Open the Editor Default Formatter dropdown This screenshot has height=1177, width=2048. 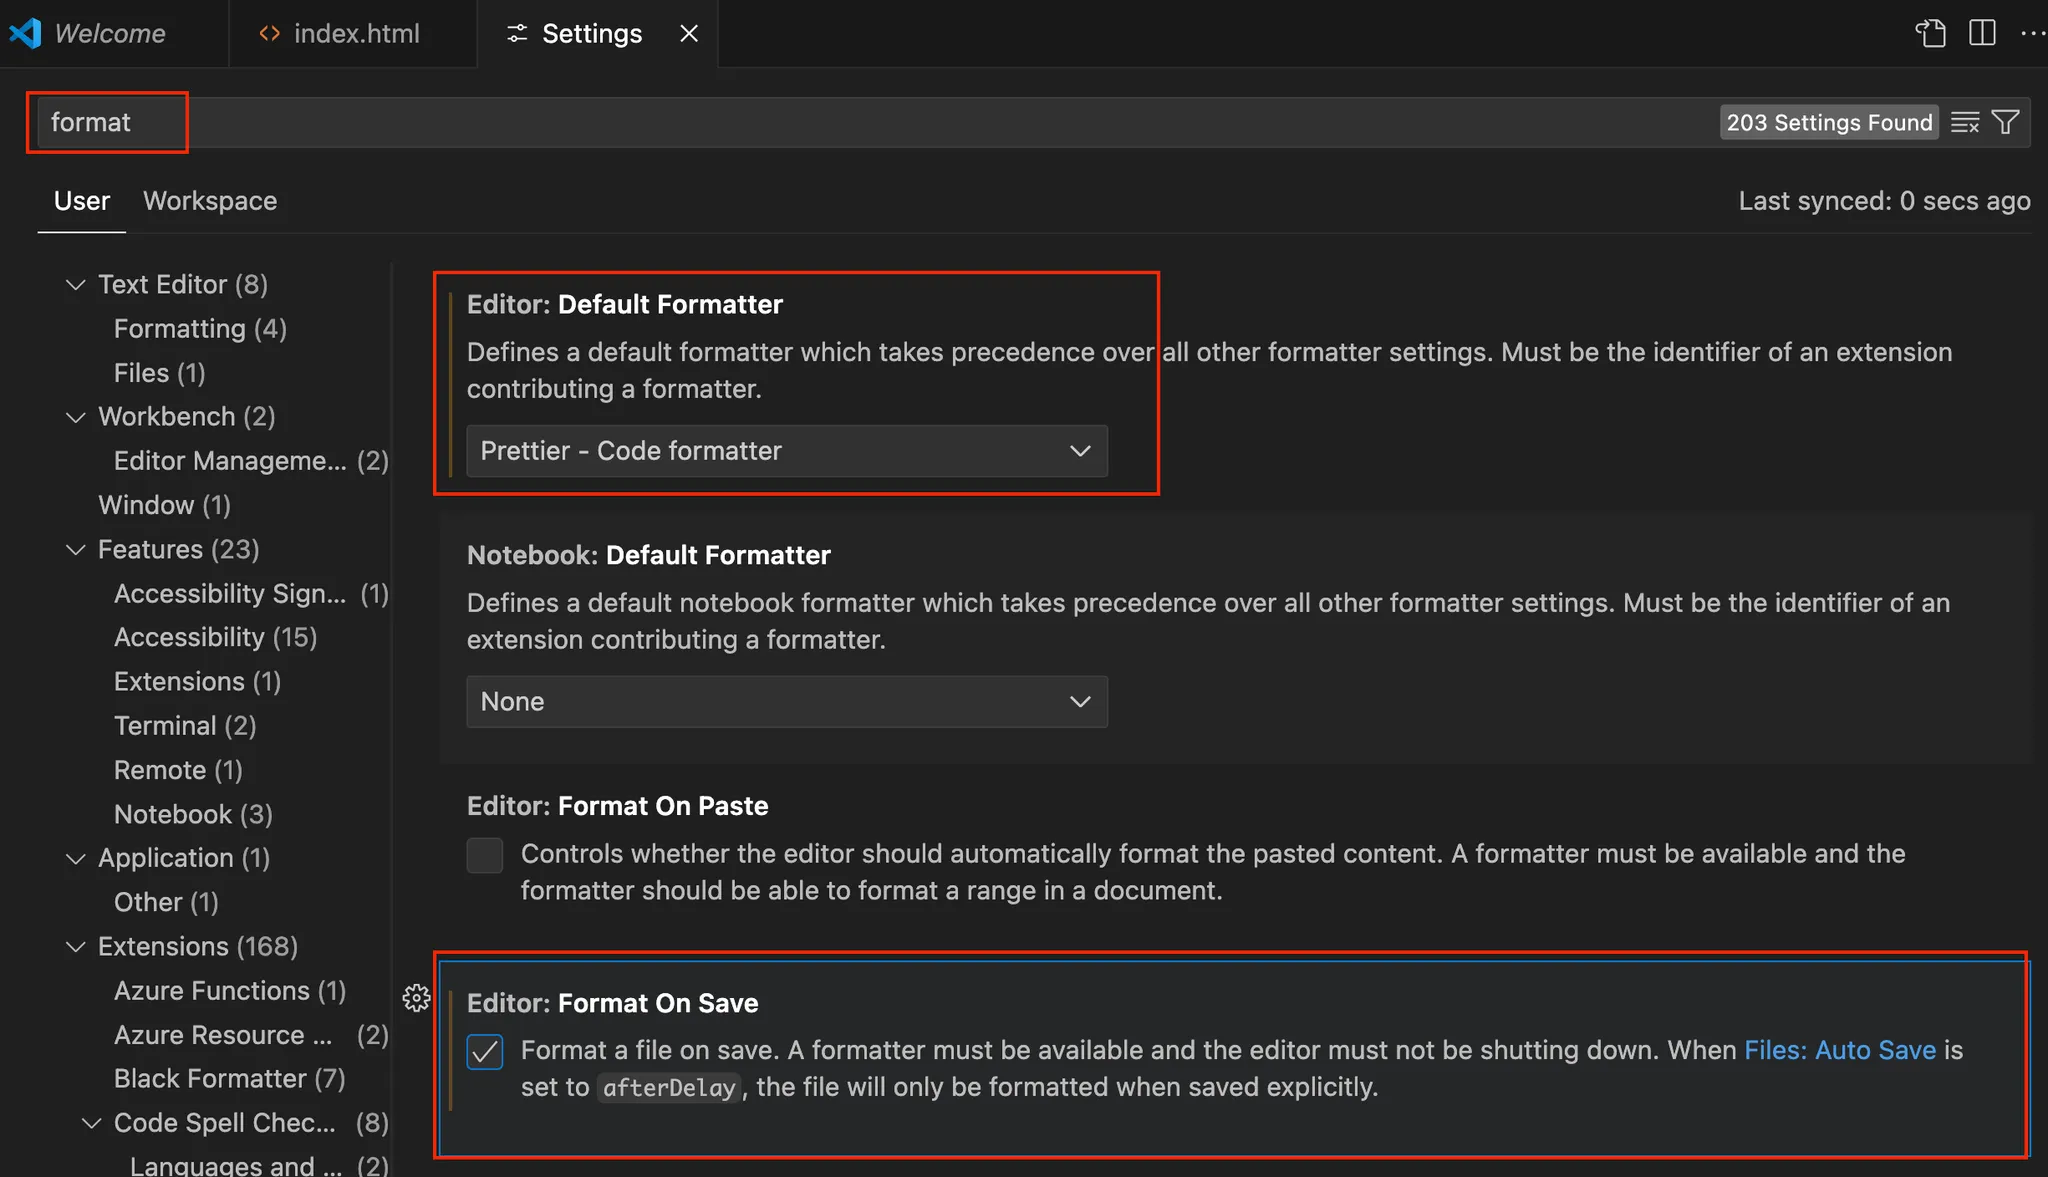[787, 451]
